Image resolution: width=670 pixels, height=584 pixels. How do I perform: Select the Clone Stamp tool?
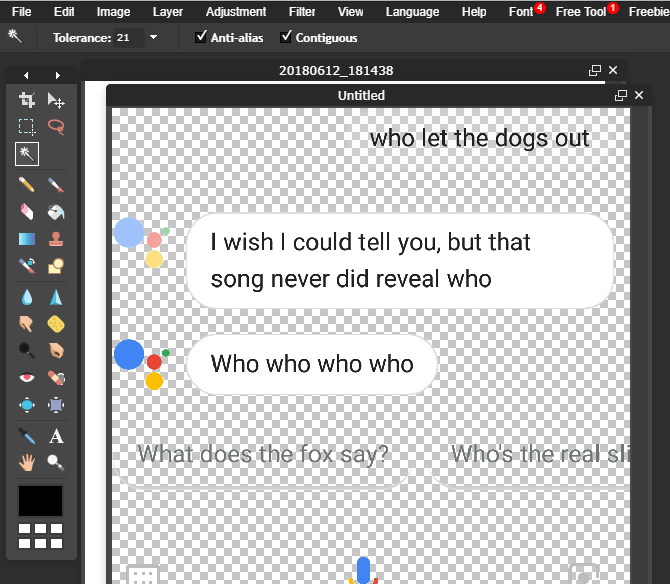[56, 239]
